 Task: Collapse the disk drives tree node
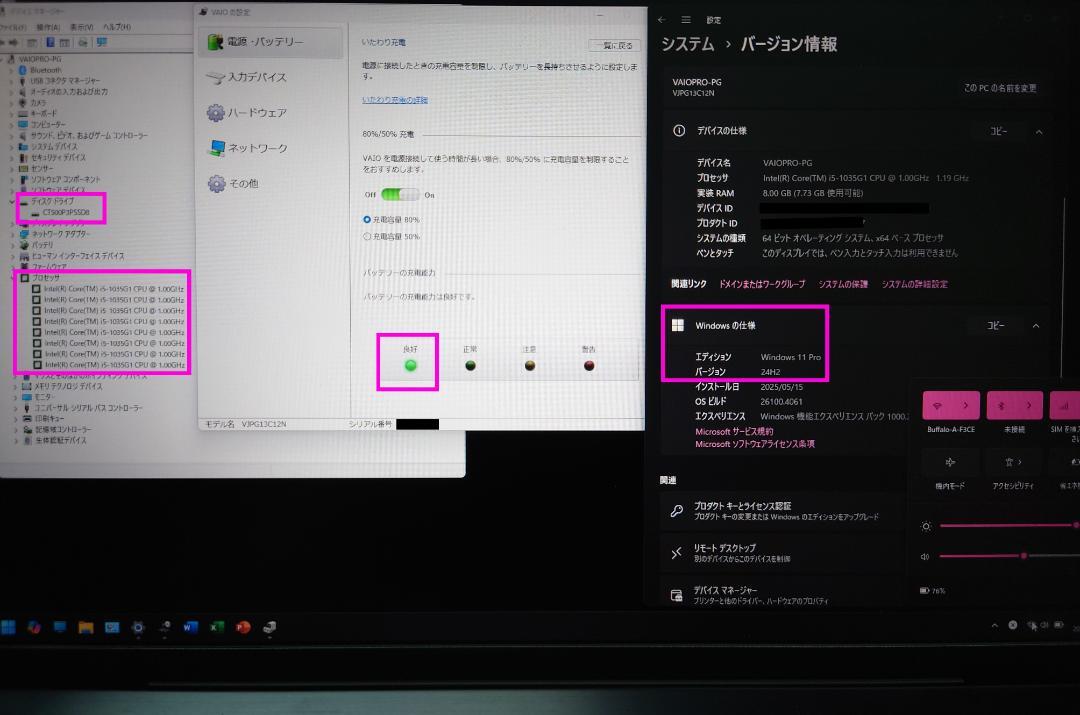(x=13, y=201)
